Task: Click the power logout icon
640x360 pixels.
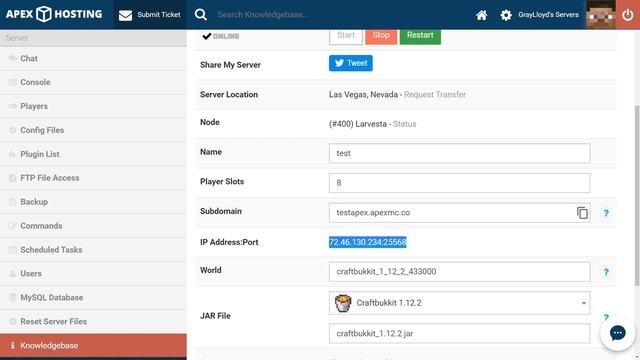Action: pos(628,15)
